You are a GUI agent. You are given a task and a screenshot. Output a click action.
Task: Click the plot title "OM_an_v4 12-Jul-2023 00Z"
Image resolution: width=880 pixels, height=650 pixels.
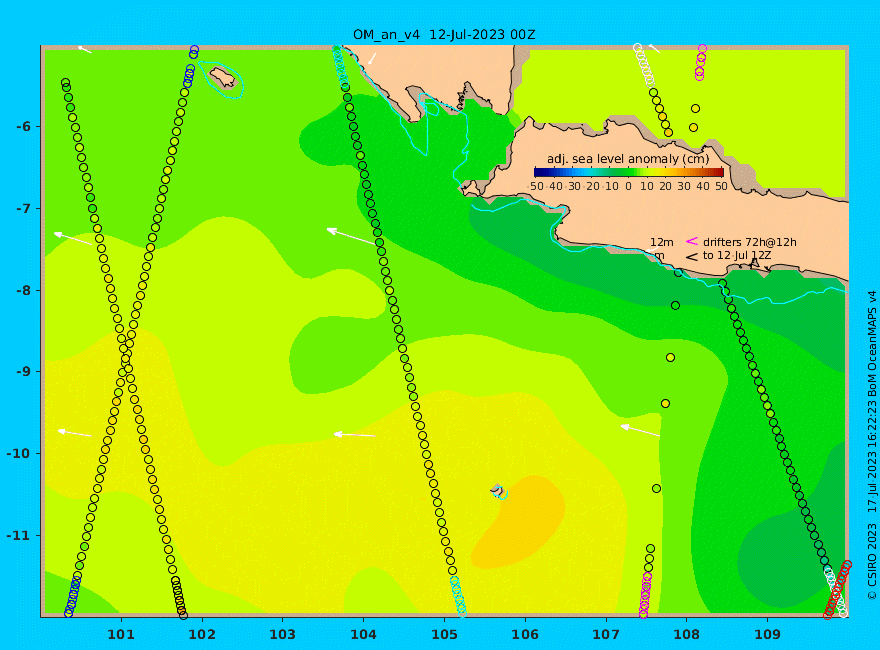[x=444, y=35]
